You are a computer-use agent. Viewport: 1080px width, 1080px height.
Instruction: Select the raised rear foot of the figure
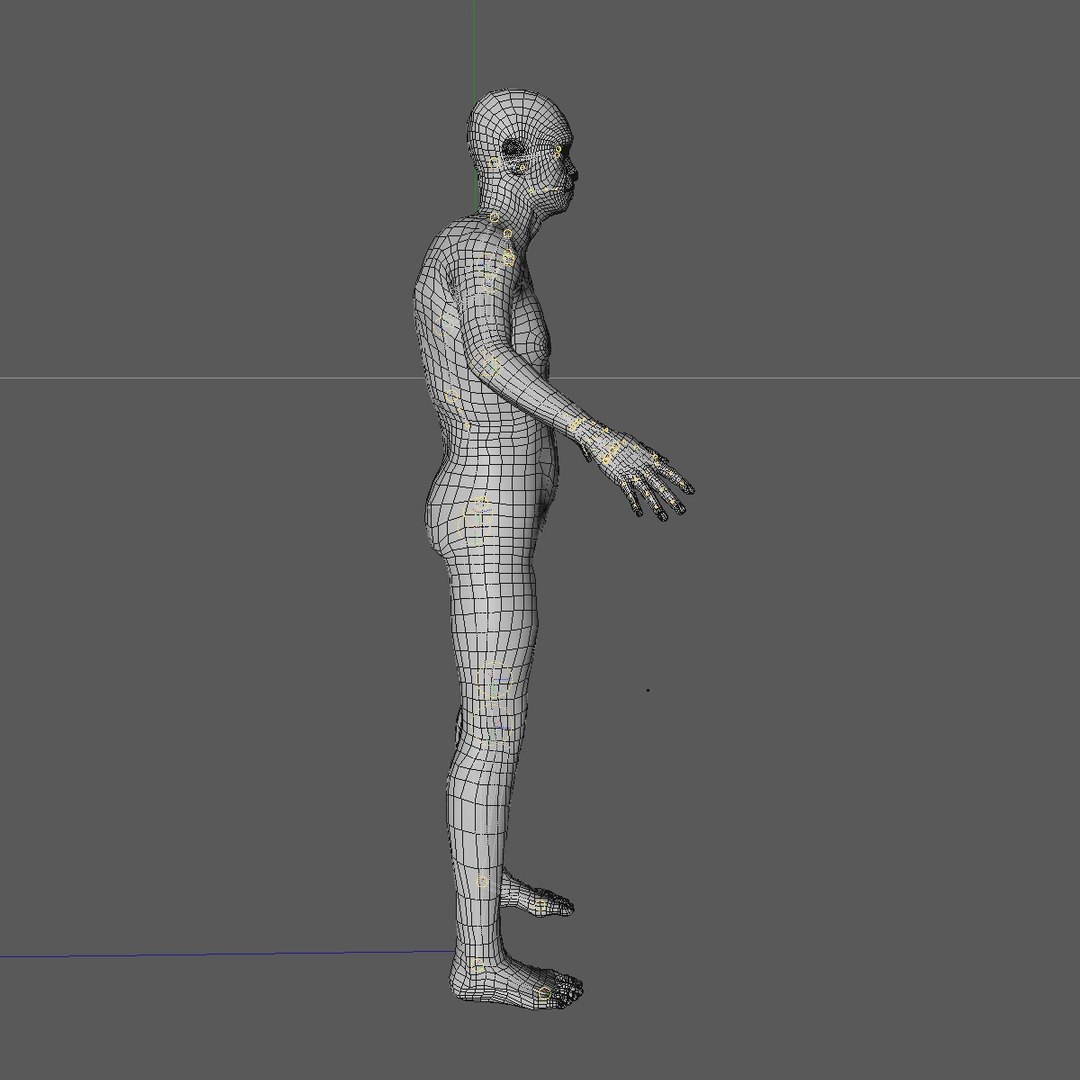536,896
